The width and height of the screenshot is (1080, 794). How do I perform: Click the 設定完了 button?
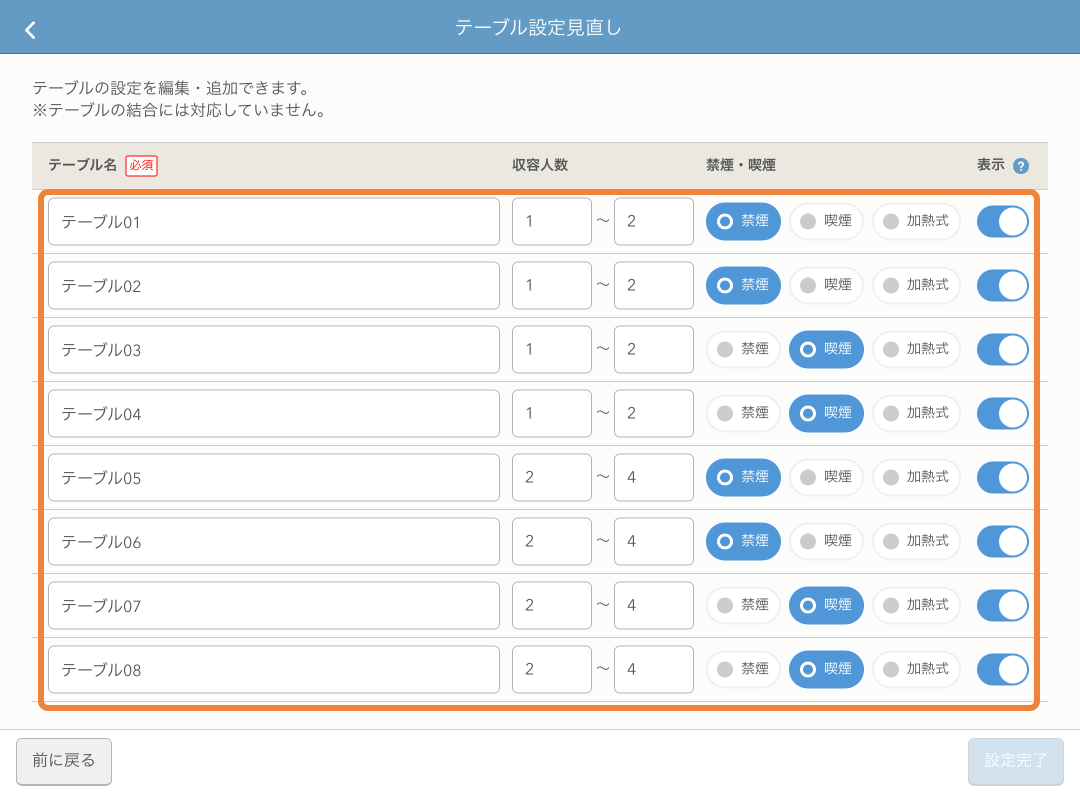(1015, 761)
